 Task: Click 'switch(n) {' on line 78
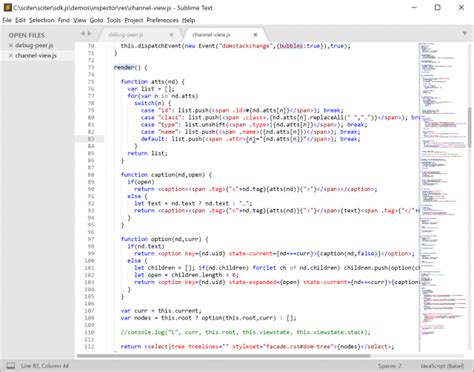point(152,103)
